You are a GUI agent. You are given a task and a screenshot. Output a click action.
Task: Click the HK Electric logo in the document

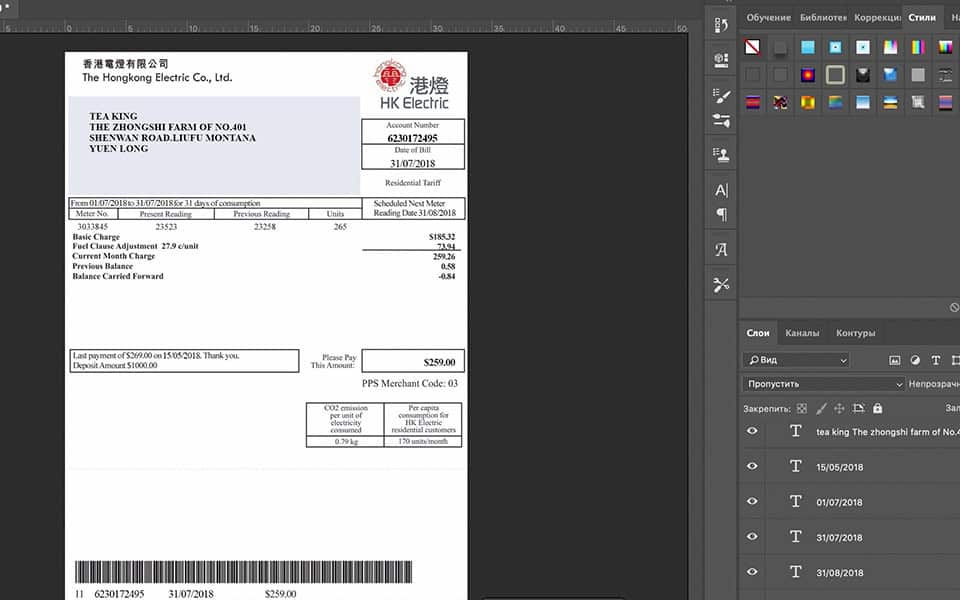pyautogui.click(x=412, y=84)
